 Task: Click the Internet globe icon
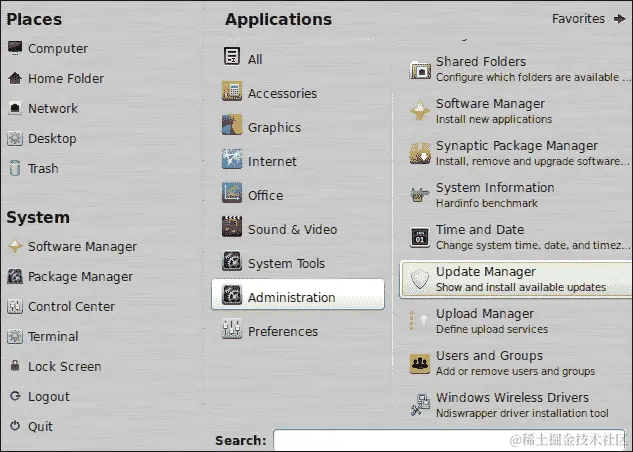click(x=232, y=159)
